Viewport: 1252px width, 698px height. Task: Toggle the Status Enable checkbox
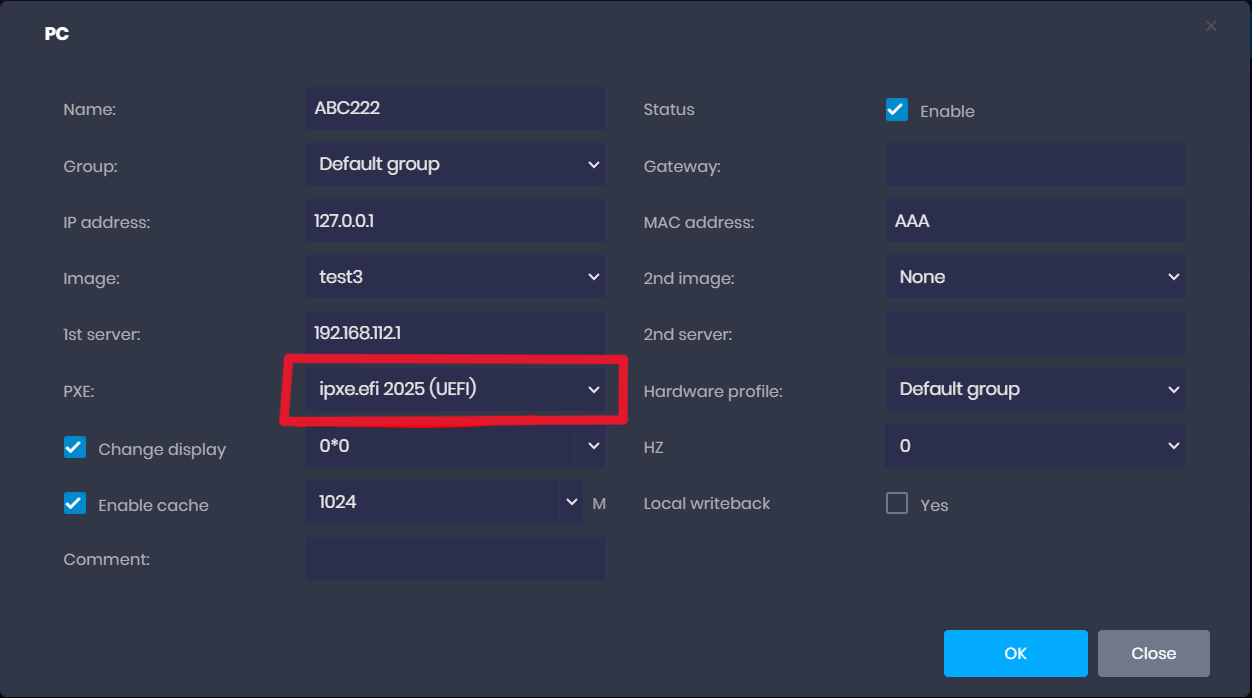[x=897, y=110]
